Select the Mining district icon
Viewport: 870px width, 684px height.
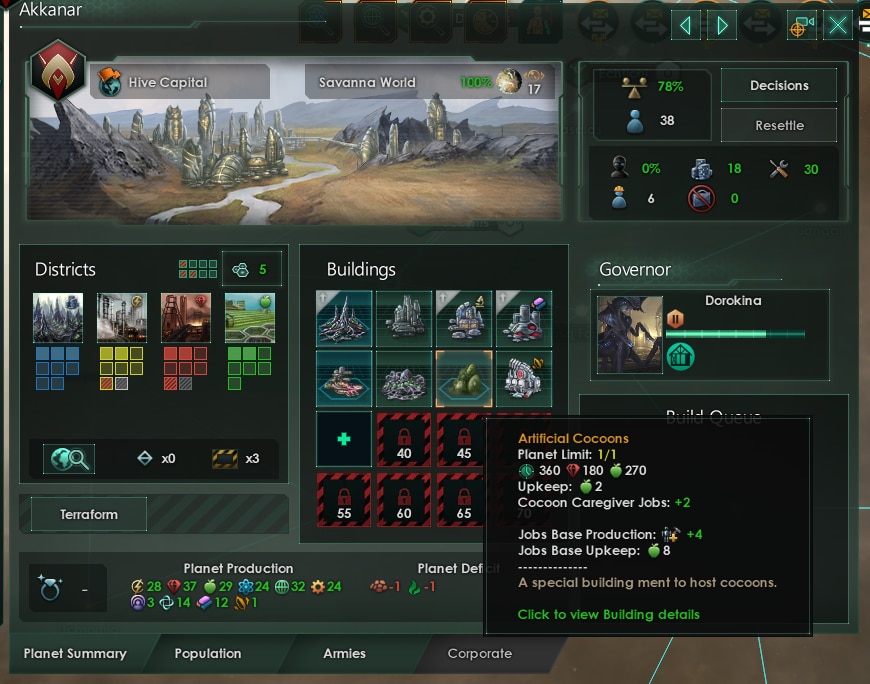click(186, 317)
